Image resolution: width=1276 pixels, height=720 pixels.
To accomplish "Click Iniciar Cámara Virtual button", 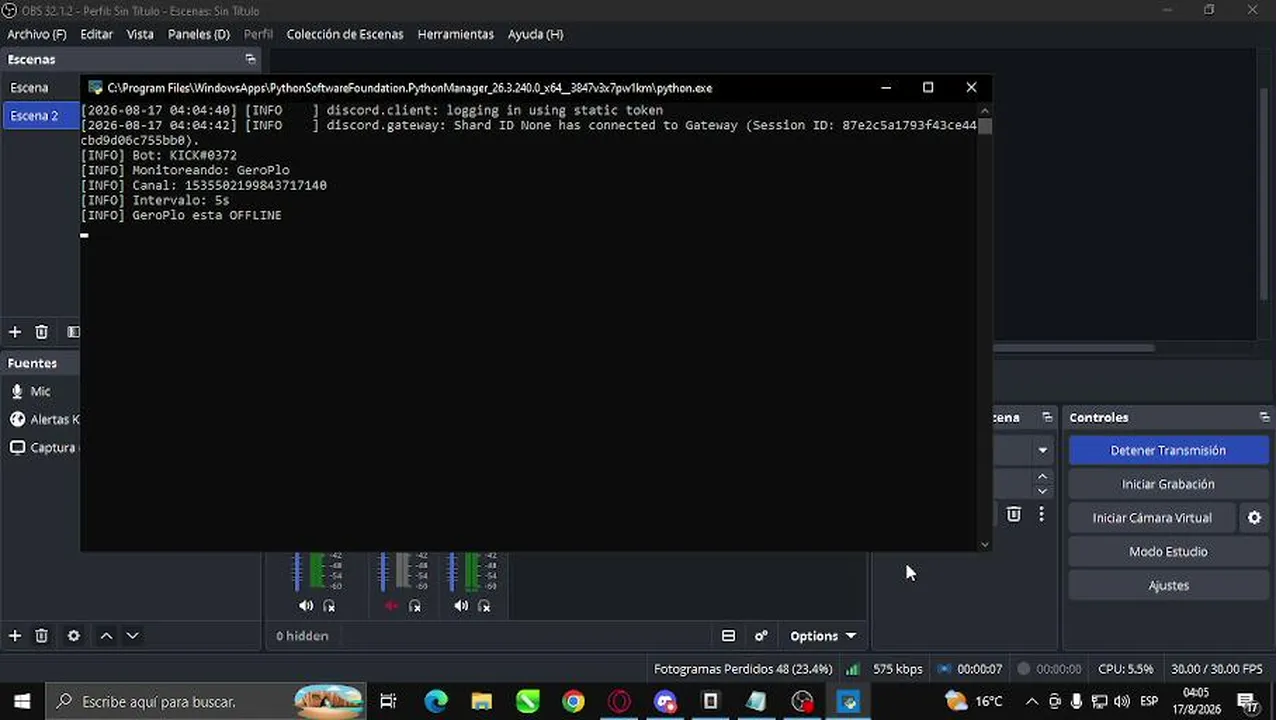I will pyautogui.click(x=1152, y=518).
